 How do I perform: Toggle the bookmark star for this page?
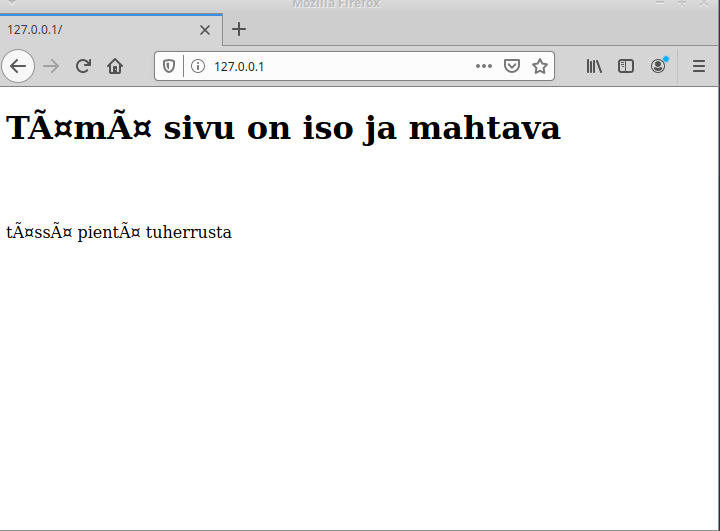click(x=540, y=66)
